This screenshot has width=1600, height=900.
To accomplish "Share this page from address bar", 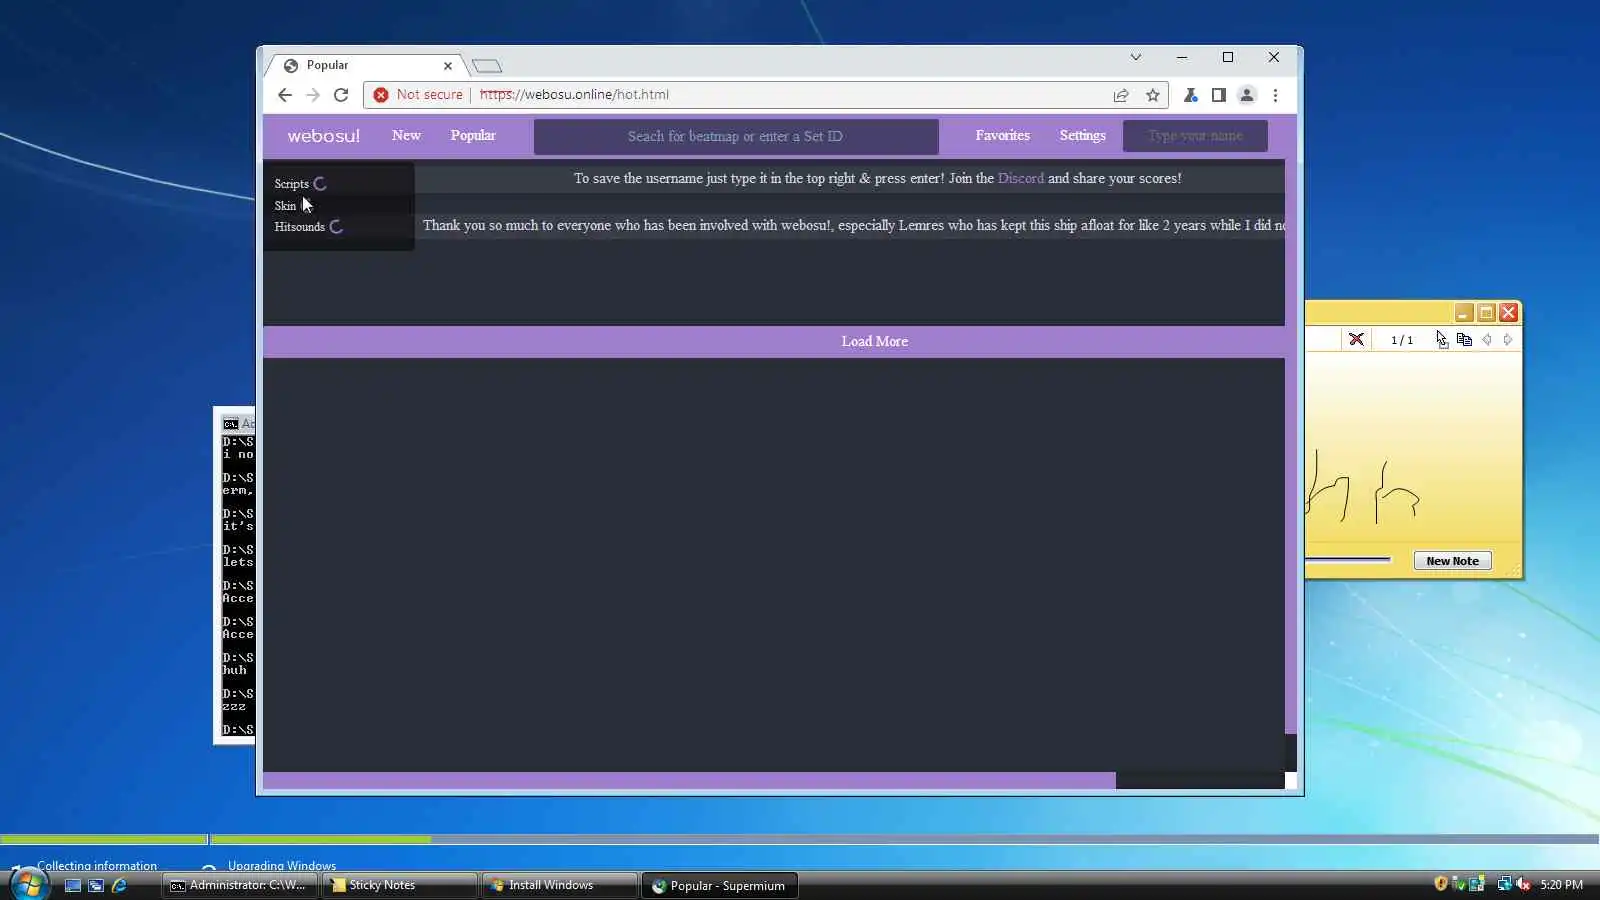I will tap(1121, 95).
